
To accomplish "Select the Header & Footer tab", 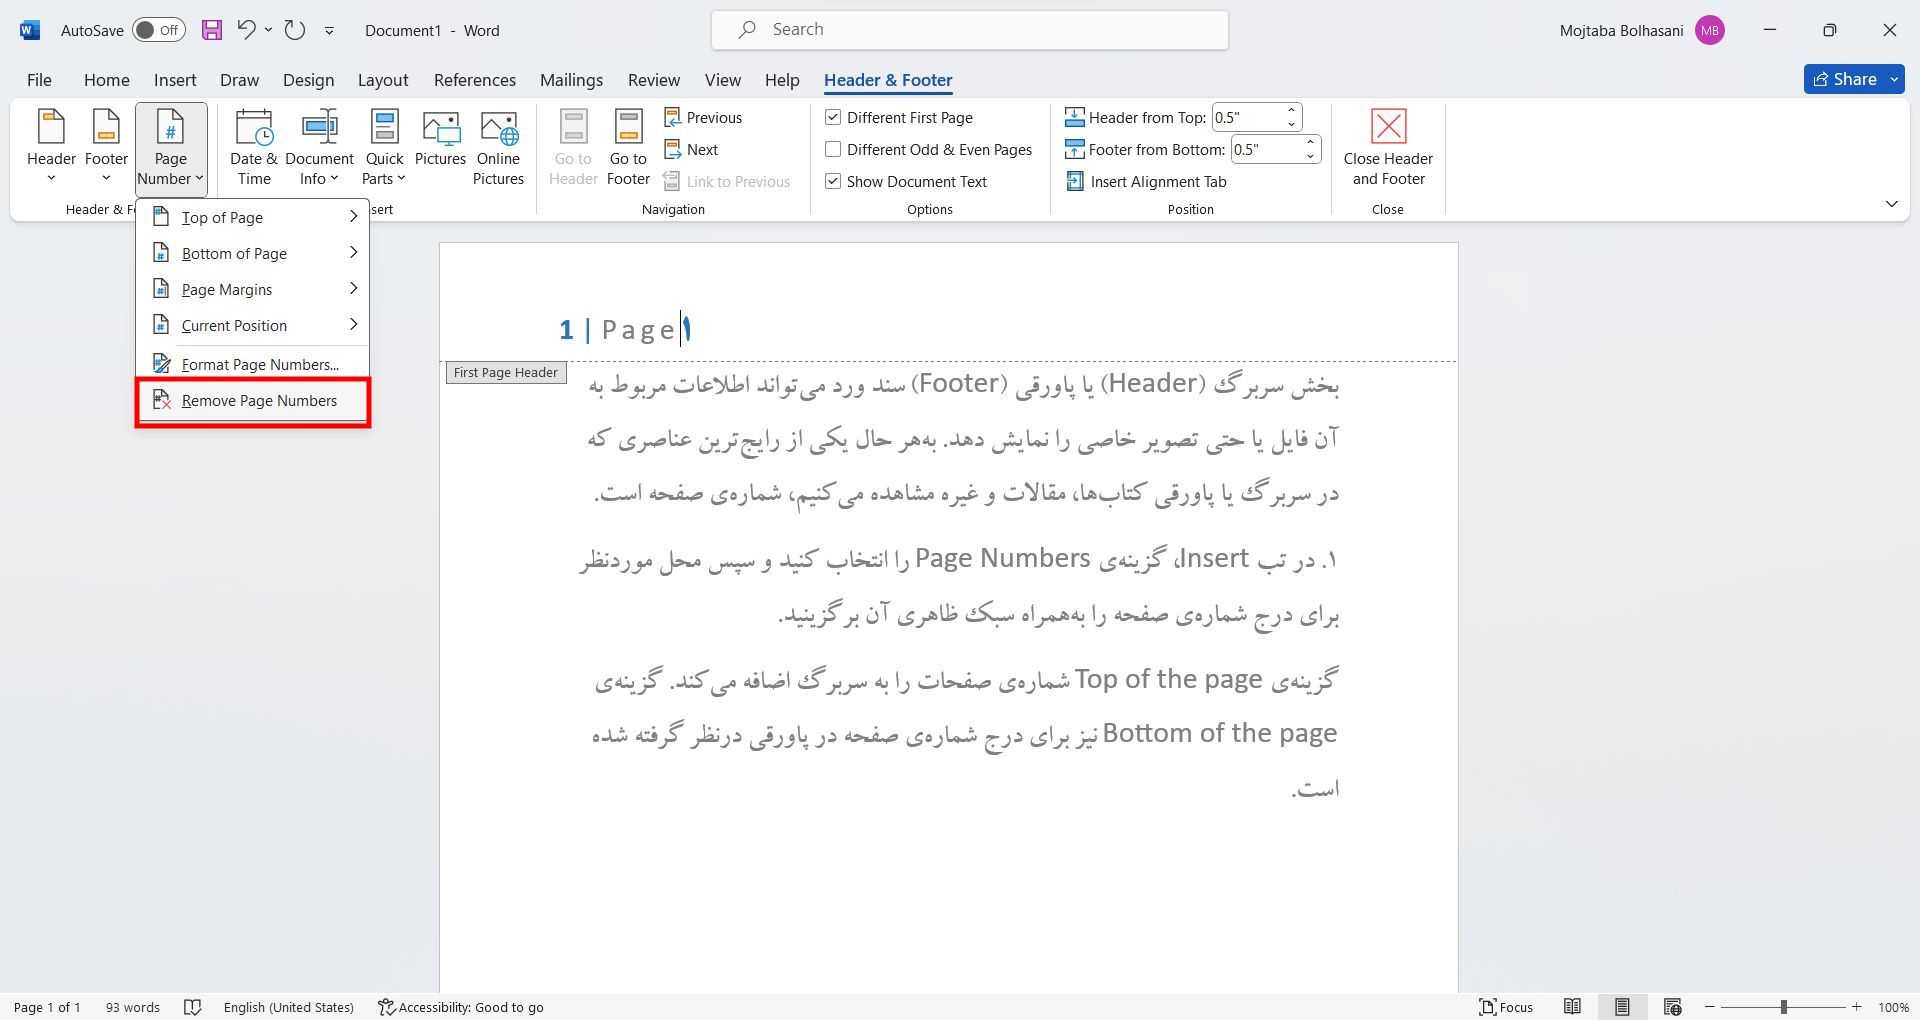I will [x=888, y=80].
